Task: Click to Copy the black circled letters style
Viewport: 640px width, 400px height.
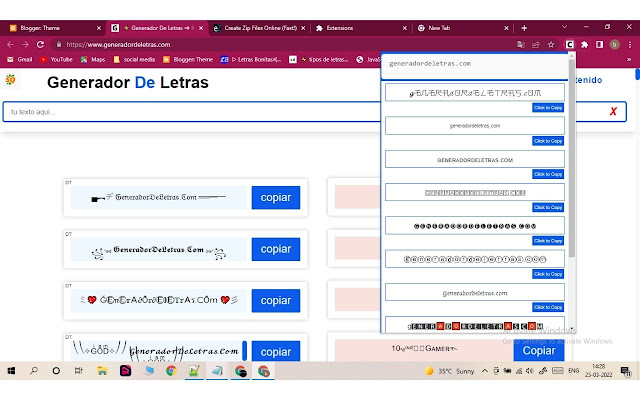Action: tap(548, 241)
